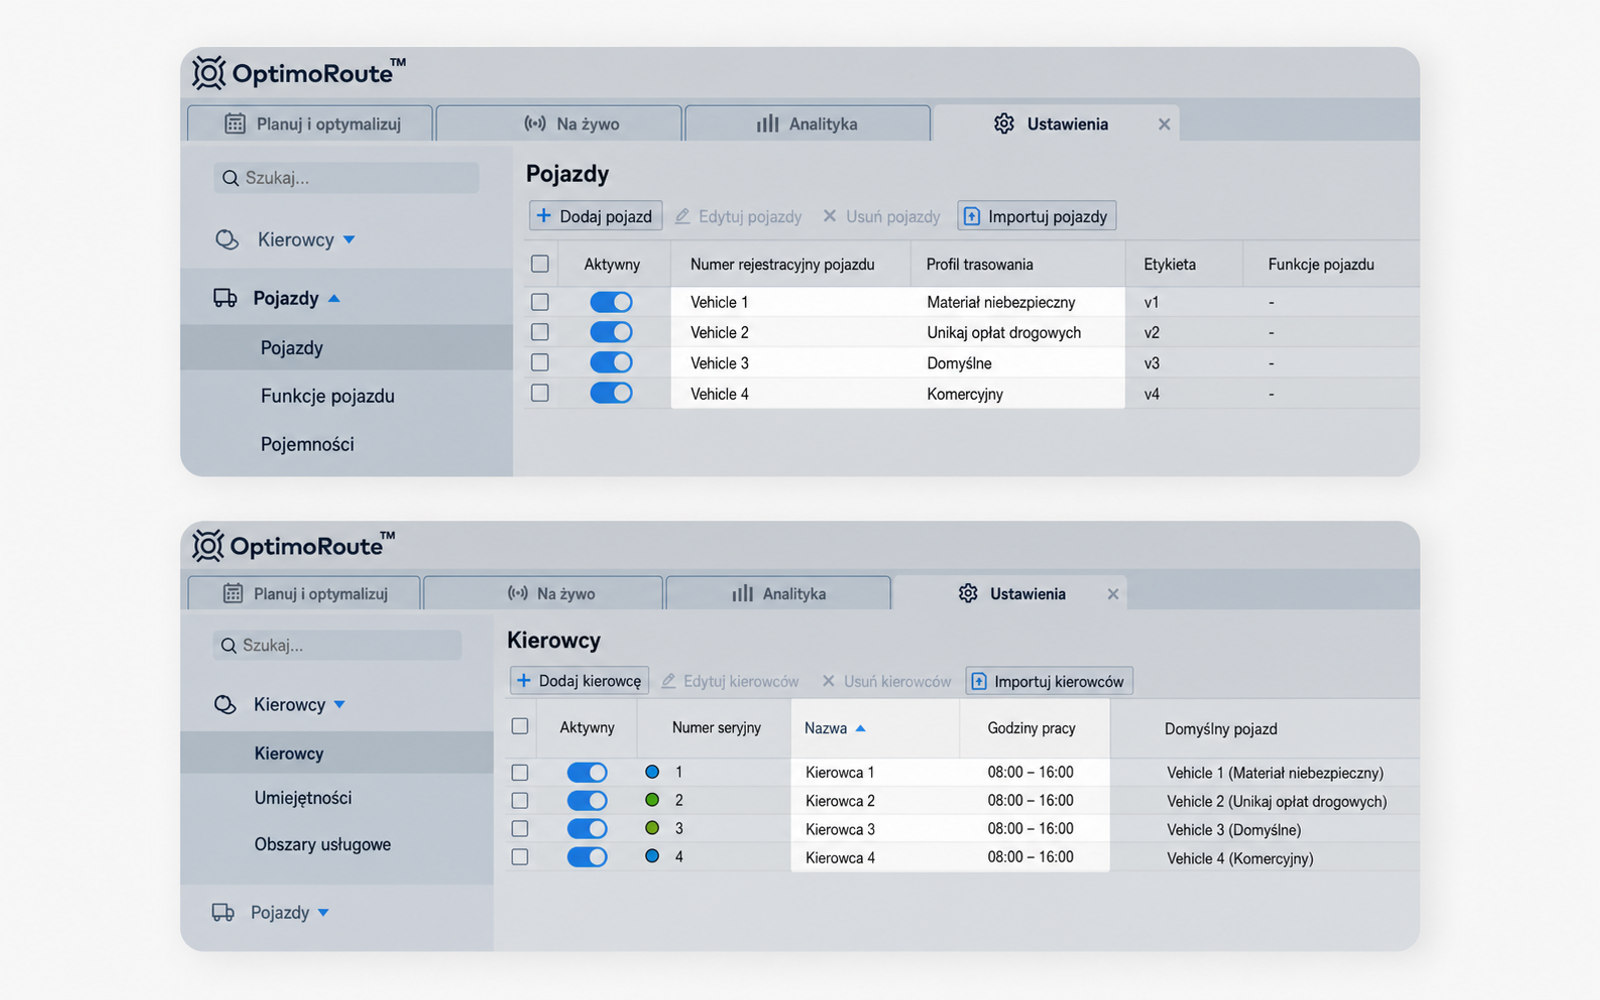The height and width of the screenshot is (1000, 1600).
Task: Click the upload icon of Importuj pojazdy
Action: click(971, 216)
